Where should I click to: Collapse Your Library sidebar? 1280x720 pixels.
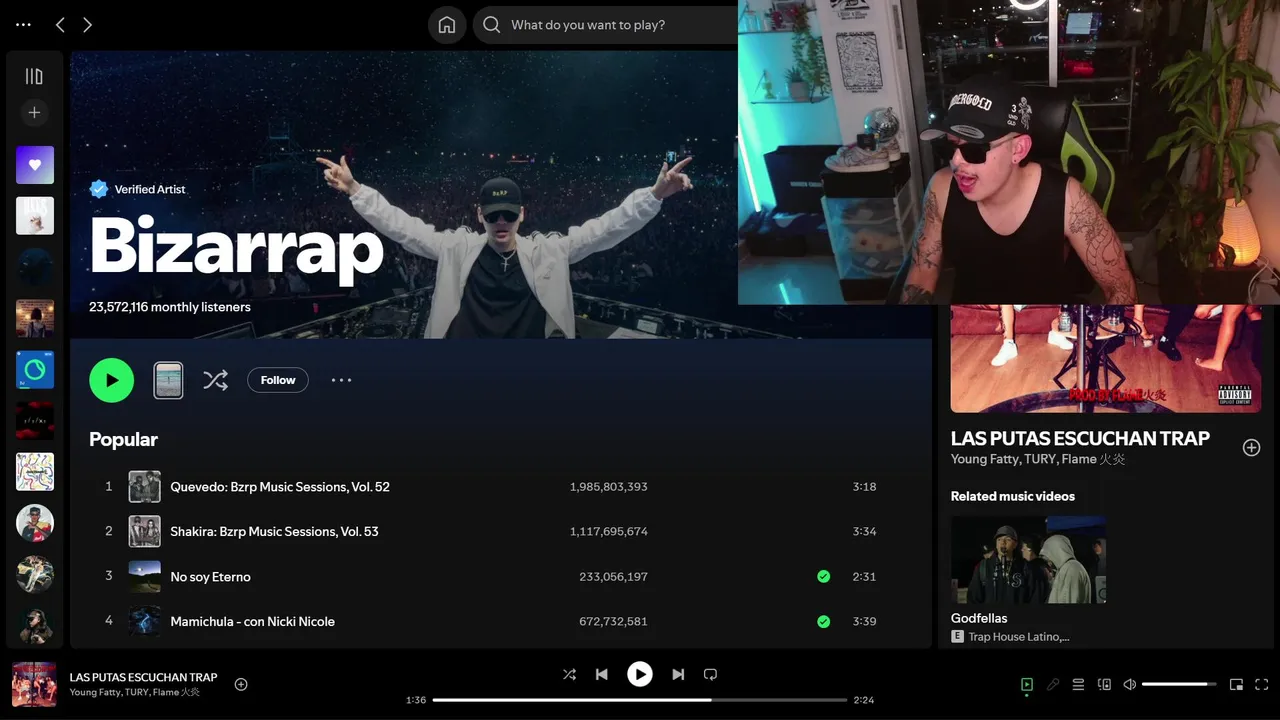(x=34, y=76)
